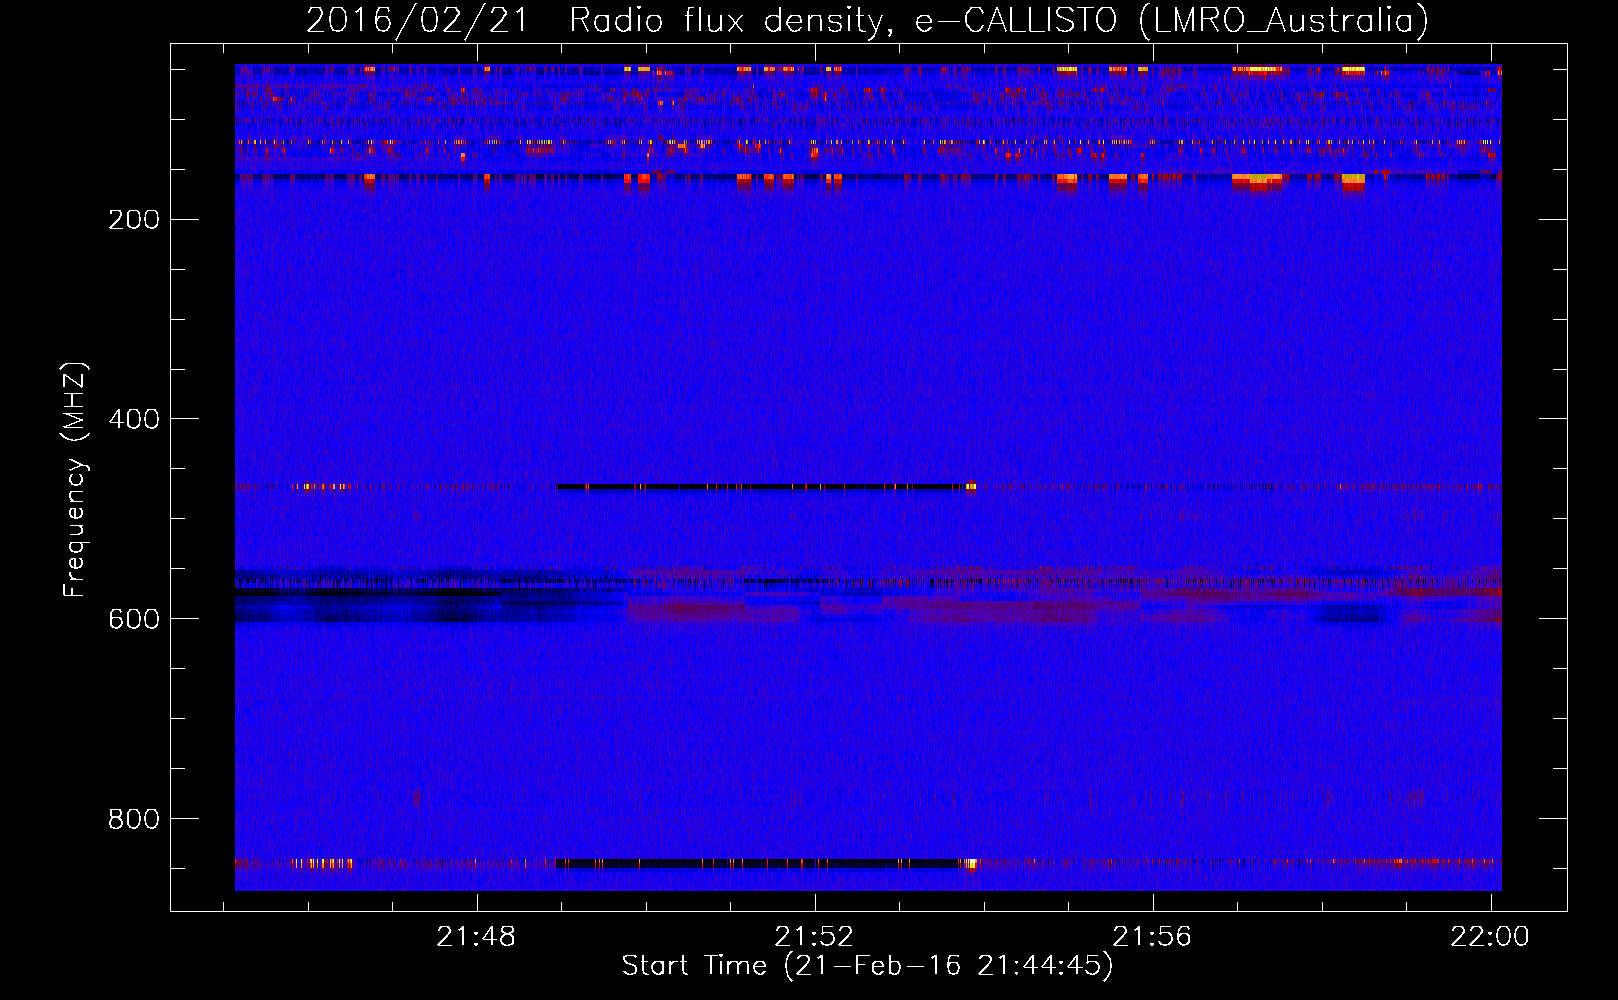
Task: Click the date "2016/02/21" in the title
Action: point(417,20)
